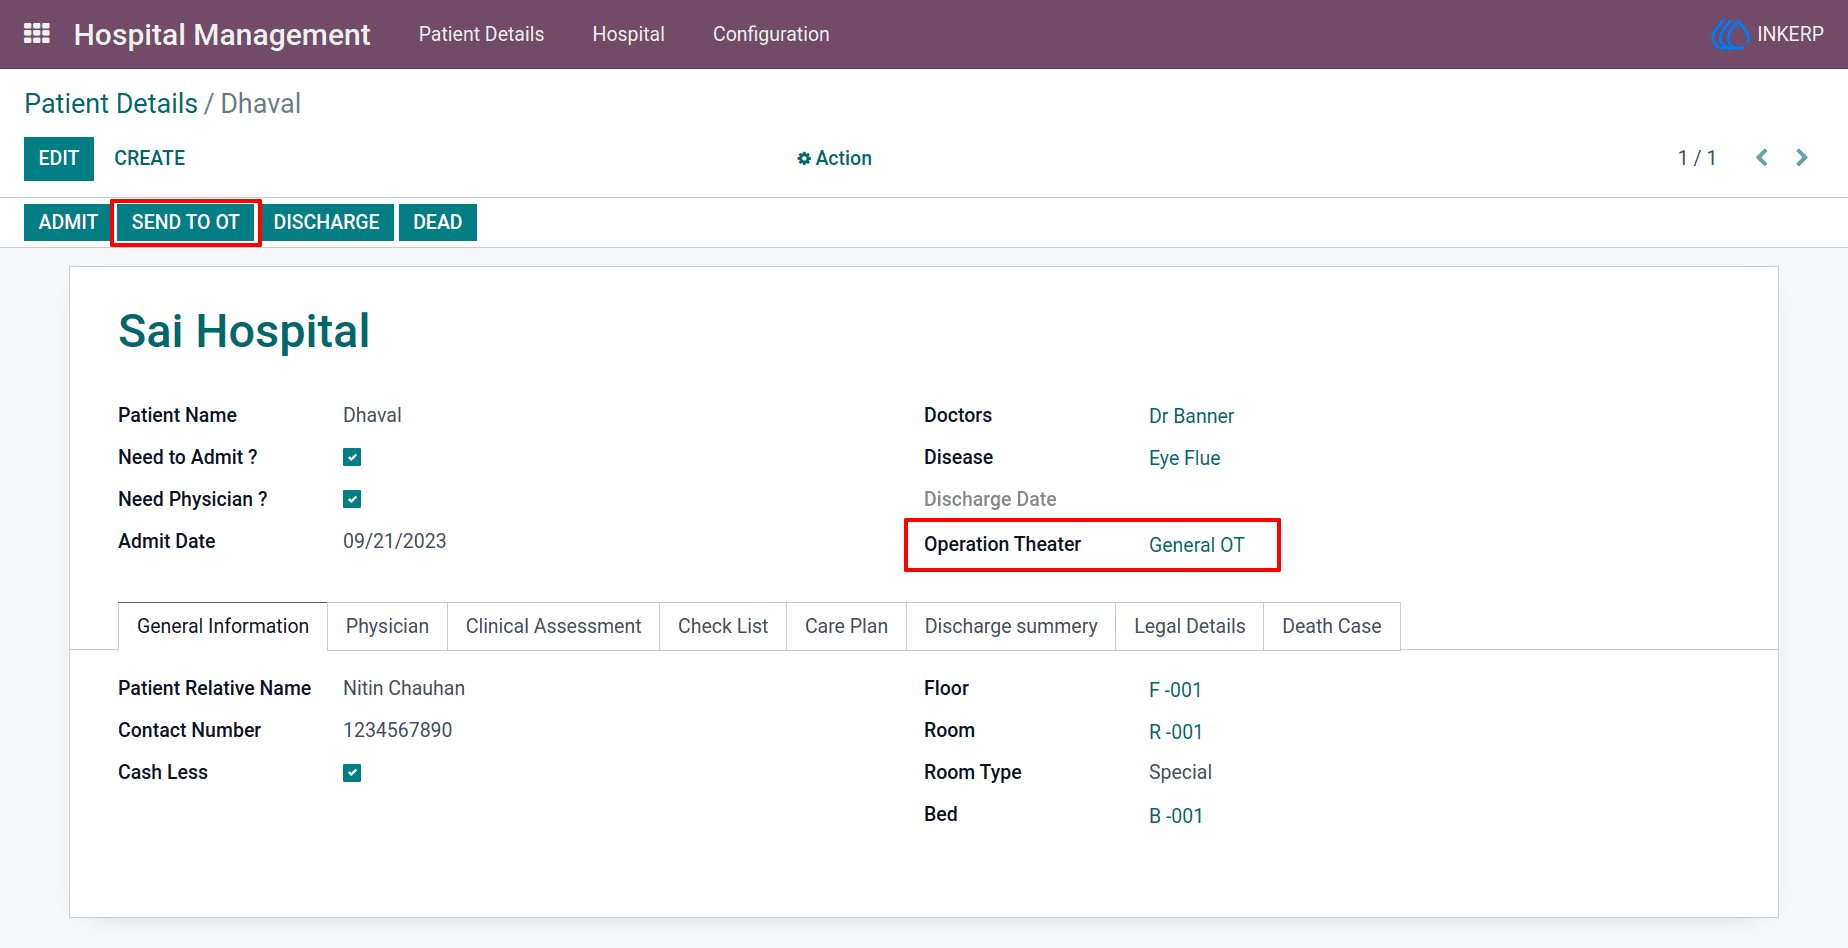
Task: Open the Dr Banner doctor link
Action: click(1191, 416)
